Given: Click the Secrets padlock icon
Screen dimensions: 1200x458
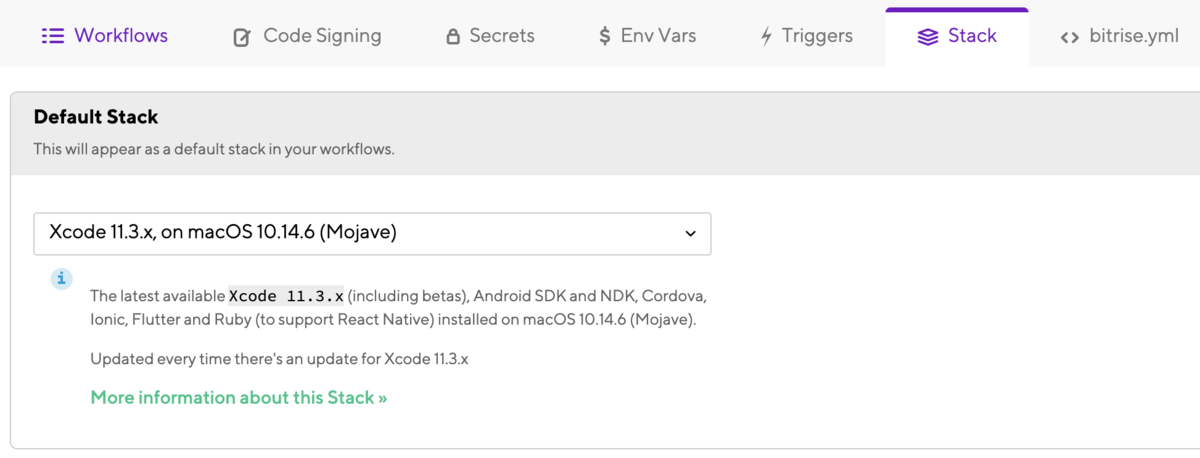Looking at the screenshot, I should click(x=452, y=37).
